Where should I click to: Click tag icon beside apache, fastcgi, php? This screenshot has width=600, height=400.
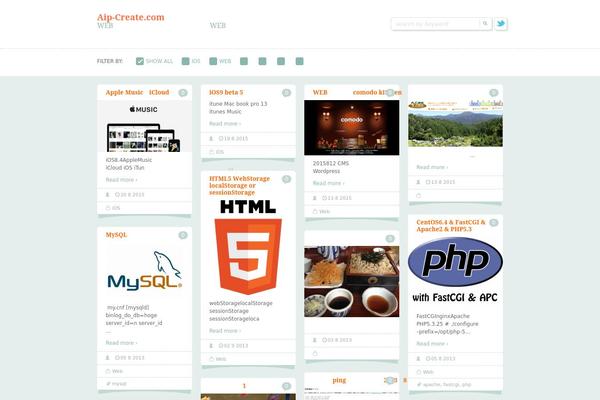419,384
